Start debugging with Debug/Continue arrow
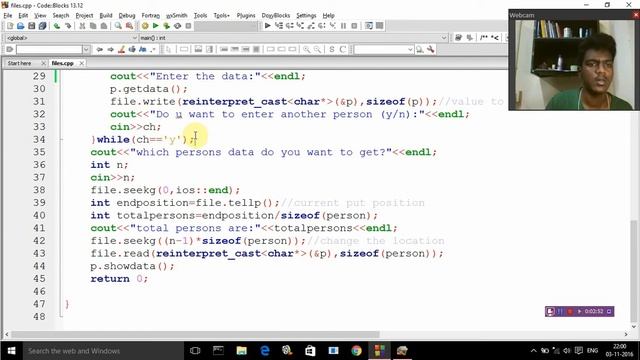This screenshot has width=640, height=360. (x=267, y=26)
